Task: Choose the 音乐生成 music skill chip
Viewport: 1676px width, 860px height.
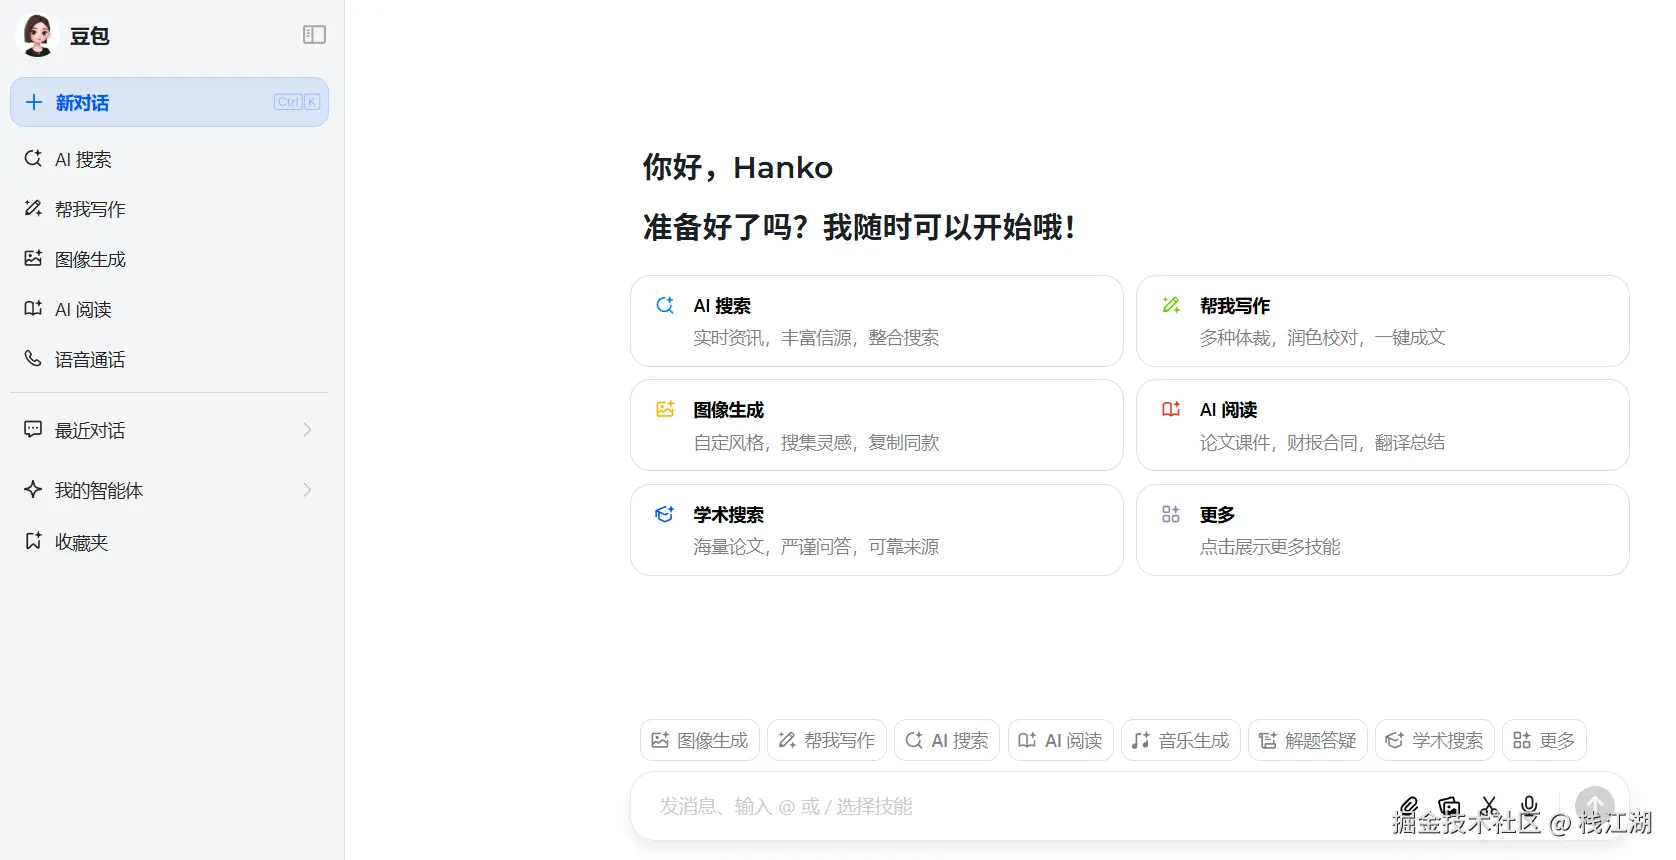Action: [1181, 740]
